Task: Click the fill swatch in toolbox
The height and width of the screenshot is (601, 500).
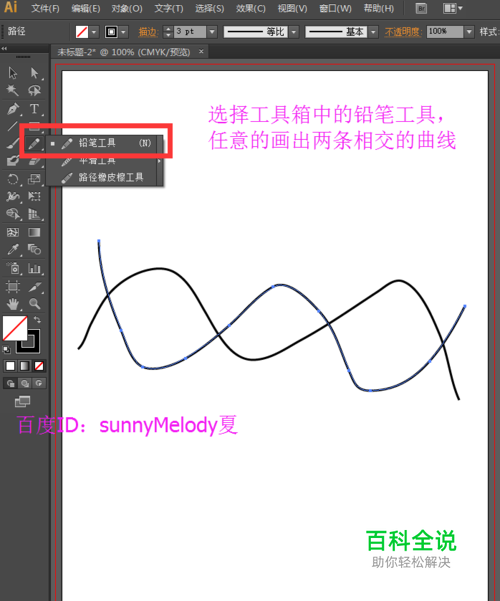Action: [x=15, y=328]
